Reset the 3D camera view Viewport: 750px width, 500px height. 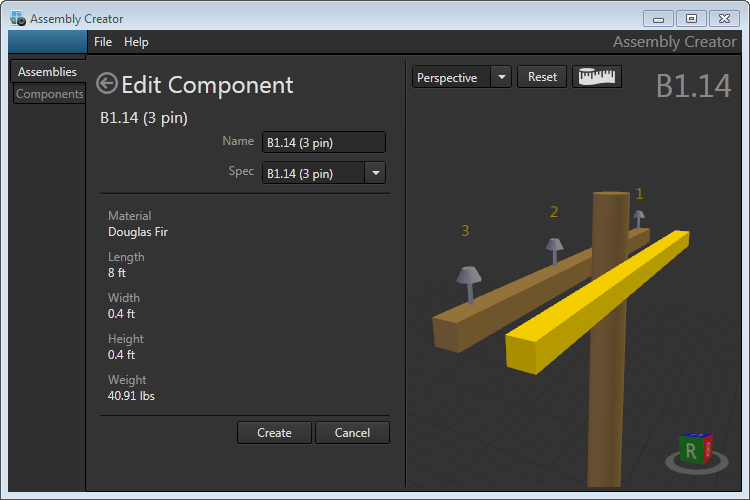(542, 77)
